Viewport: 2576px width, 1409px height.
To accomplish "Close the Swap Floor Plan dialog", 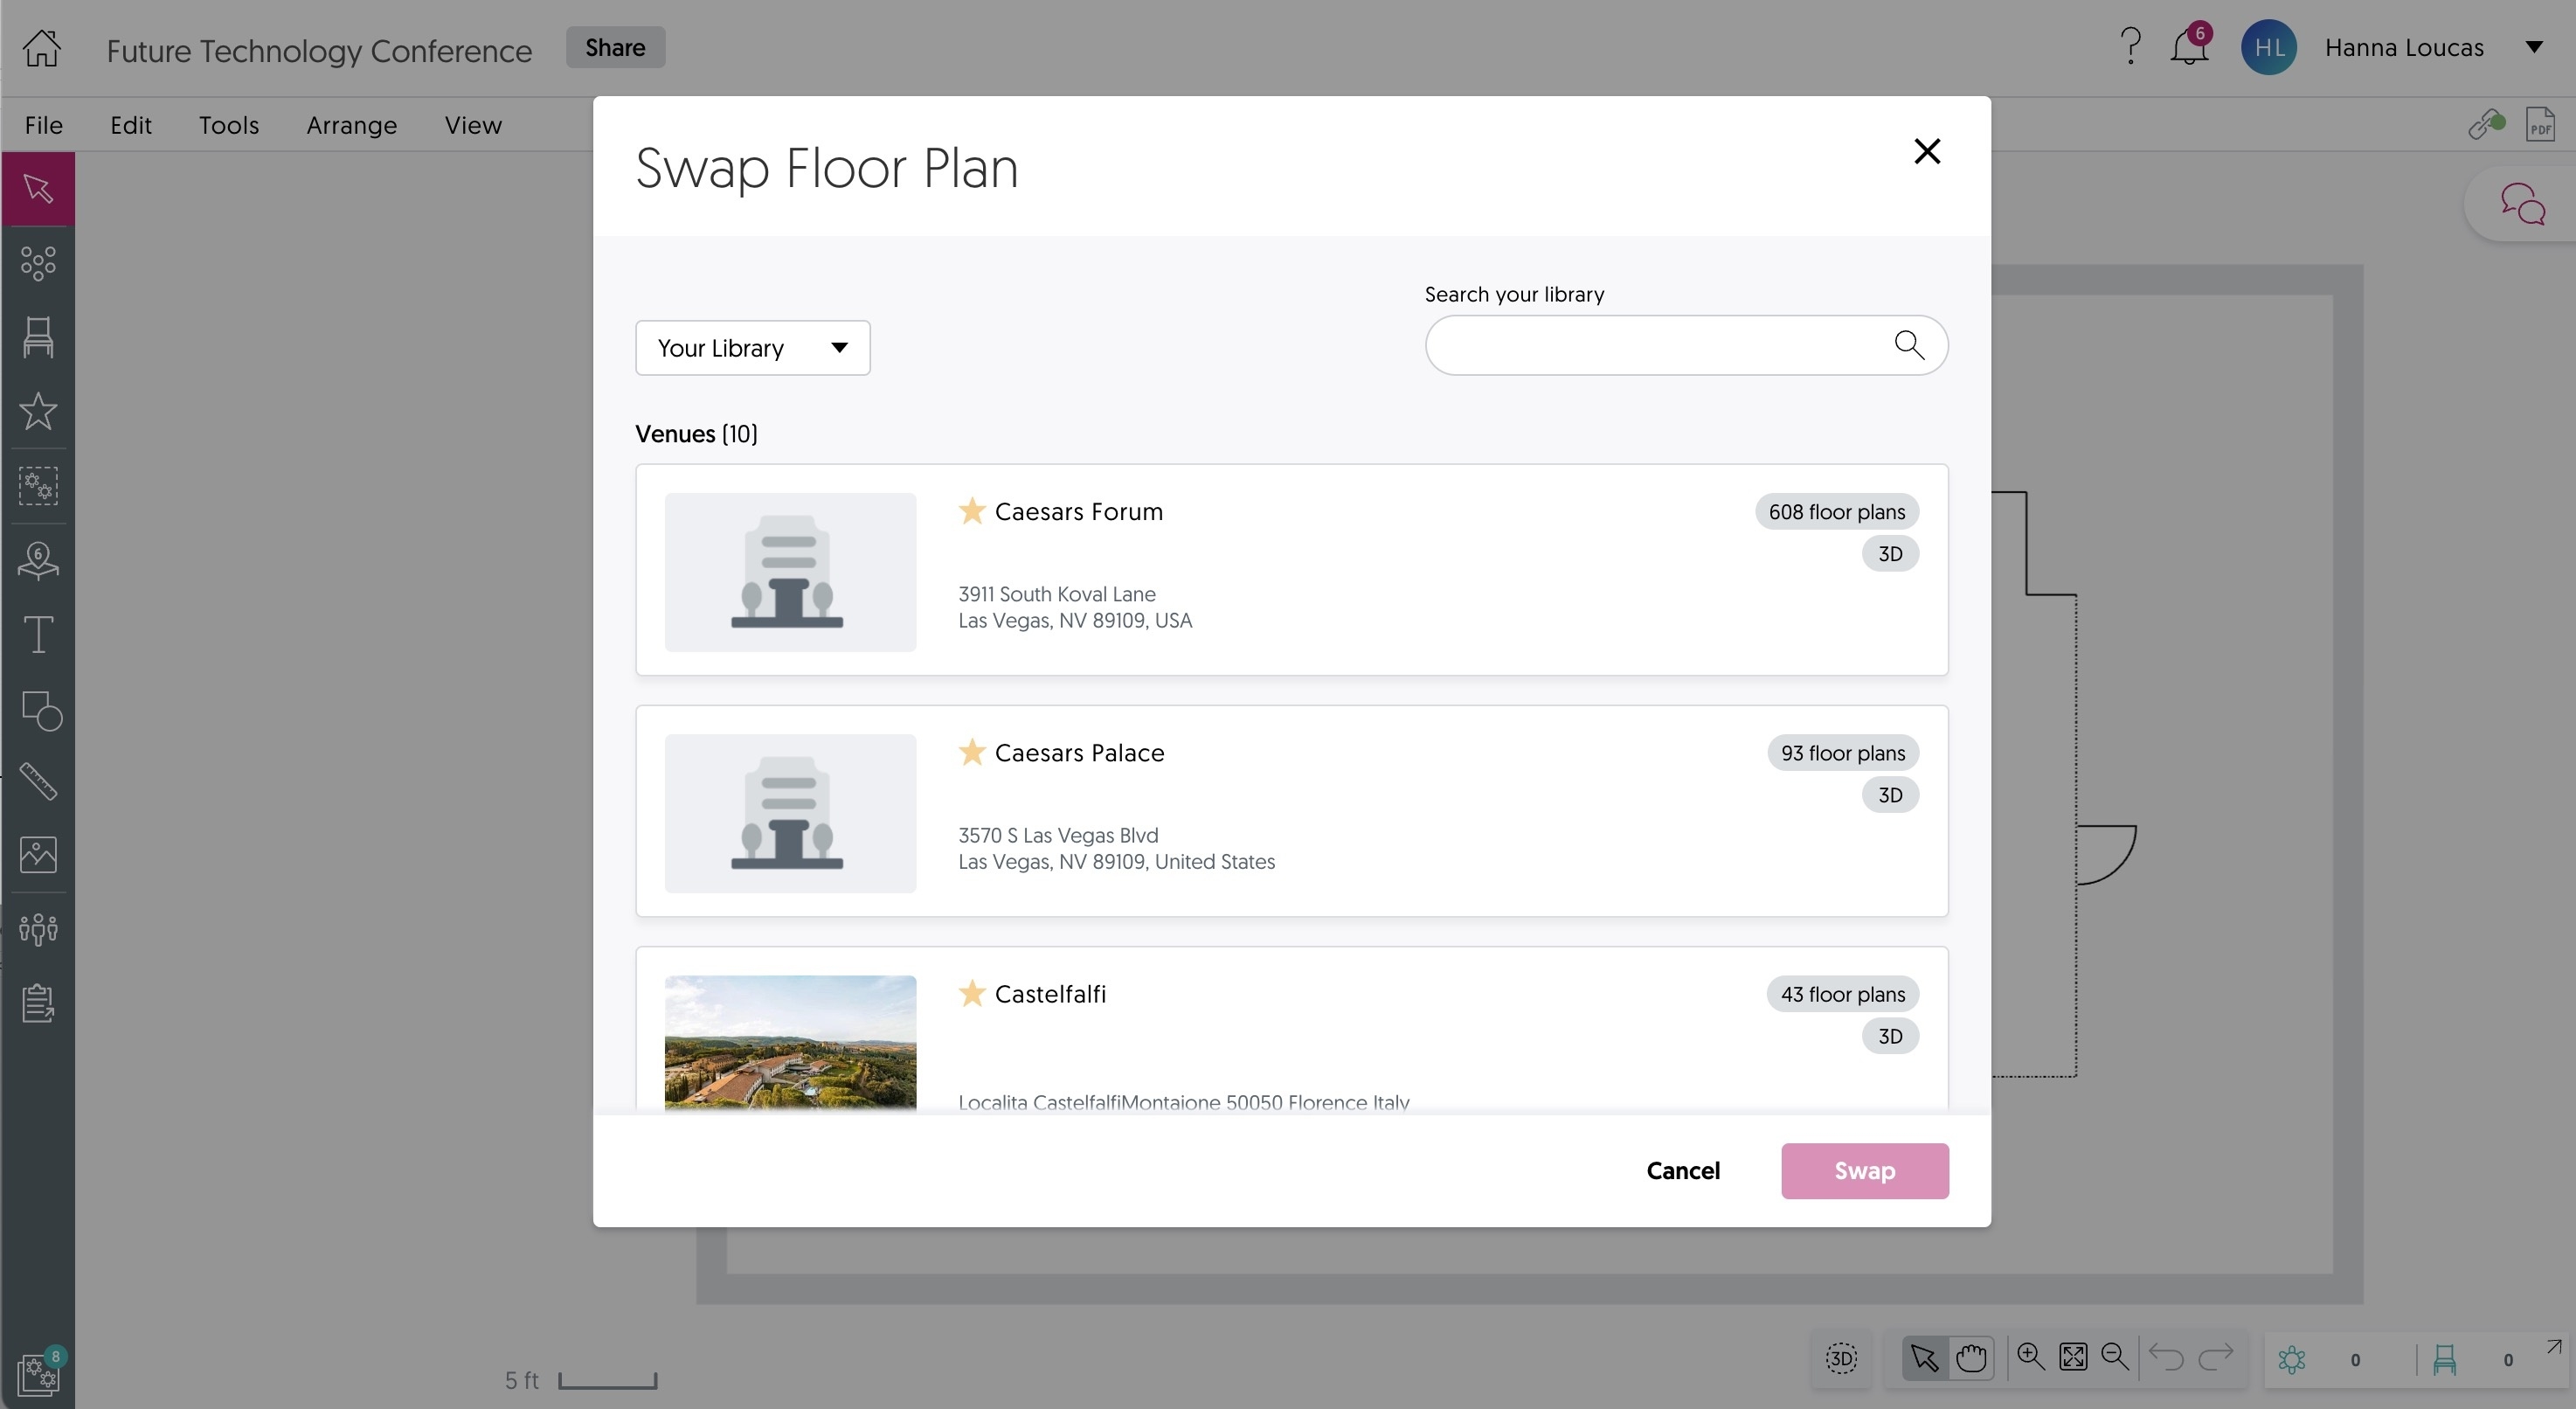I will (x=1926, y=151).
